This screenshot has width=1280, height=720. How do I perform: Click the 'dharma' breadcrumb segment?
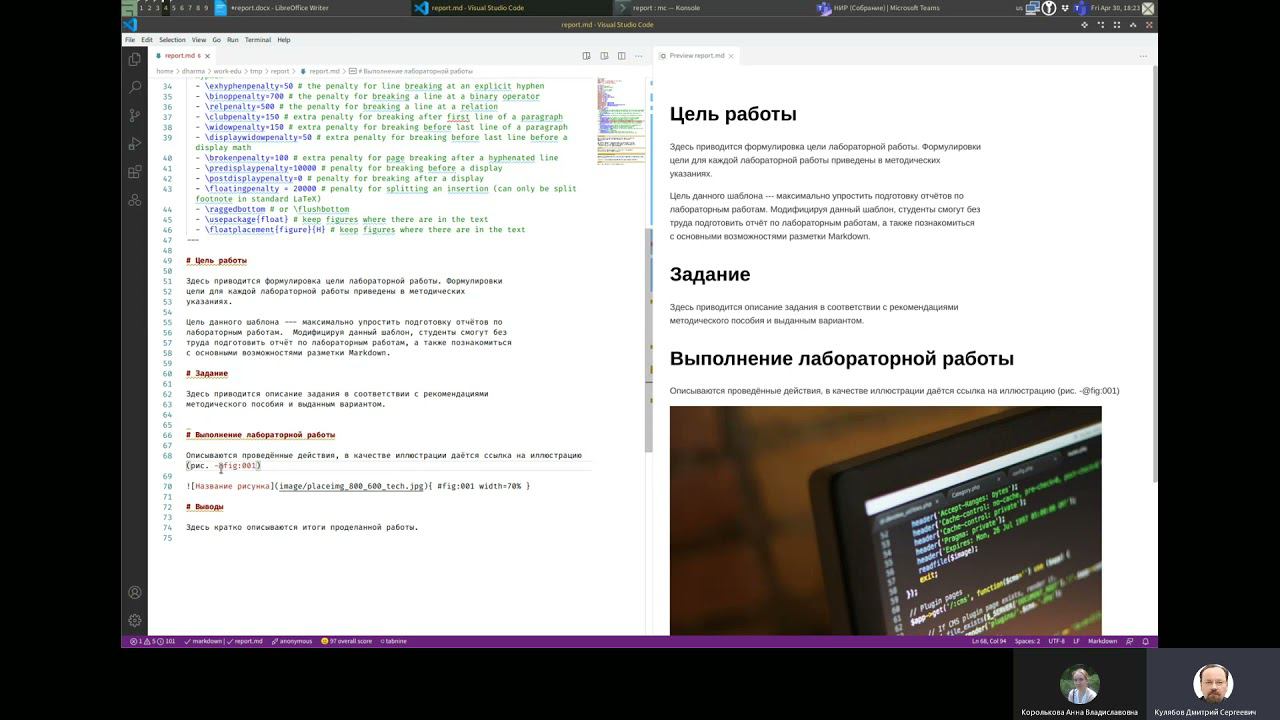click(193, 72)
